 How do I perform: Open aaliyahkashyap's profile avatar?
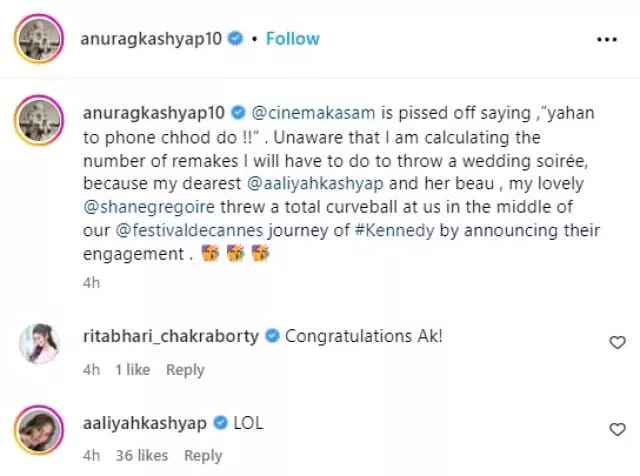40,432
